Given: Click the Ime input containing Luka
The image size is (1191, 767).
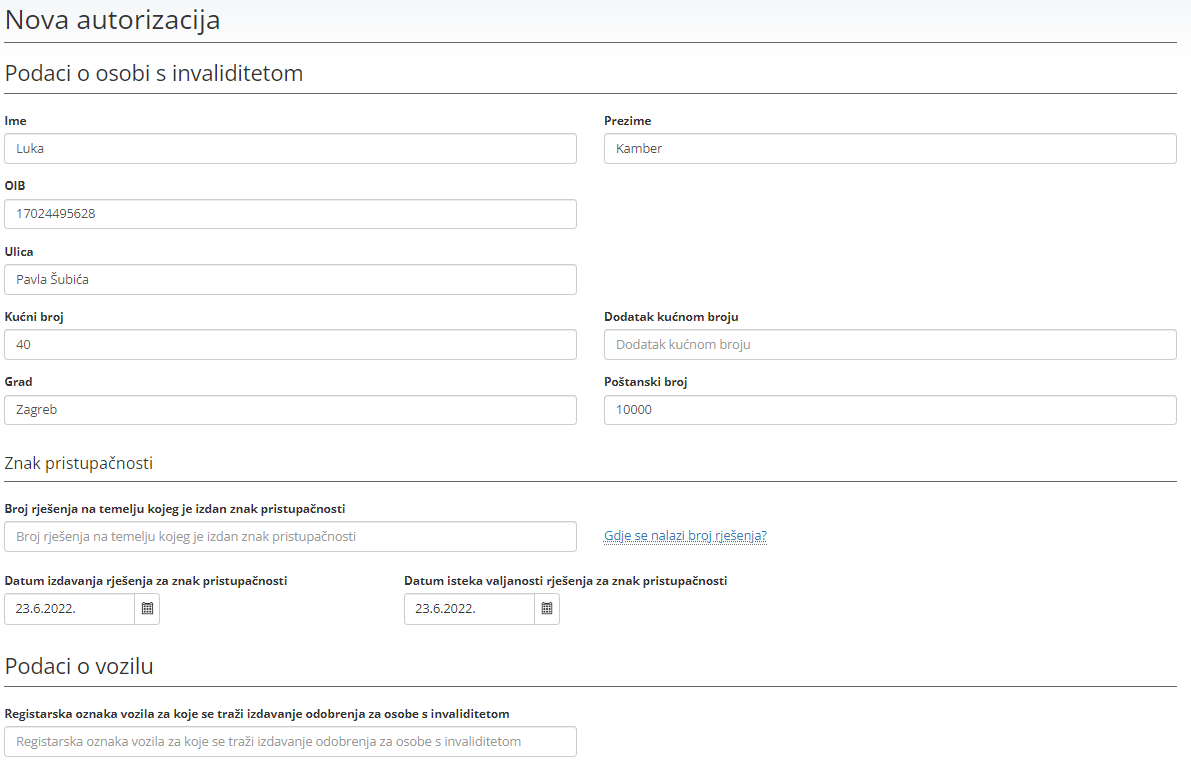Looking at the screenshot, I should (290, 149).
